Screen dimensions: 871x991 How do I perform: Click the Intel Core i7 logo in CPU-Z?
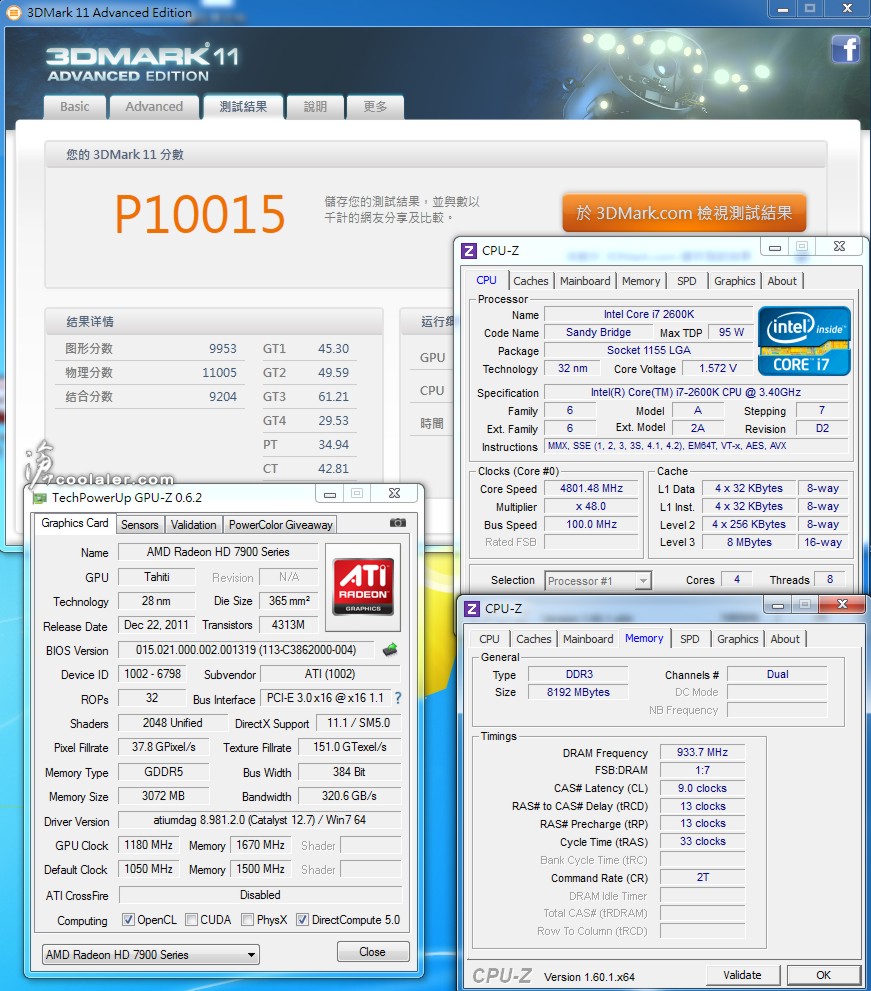[x=804, y=341]
